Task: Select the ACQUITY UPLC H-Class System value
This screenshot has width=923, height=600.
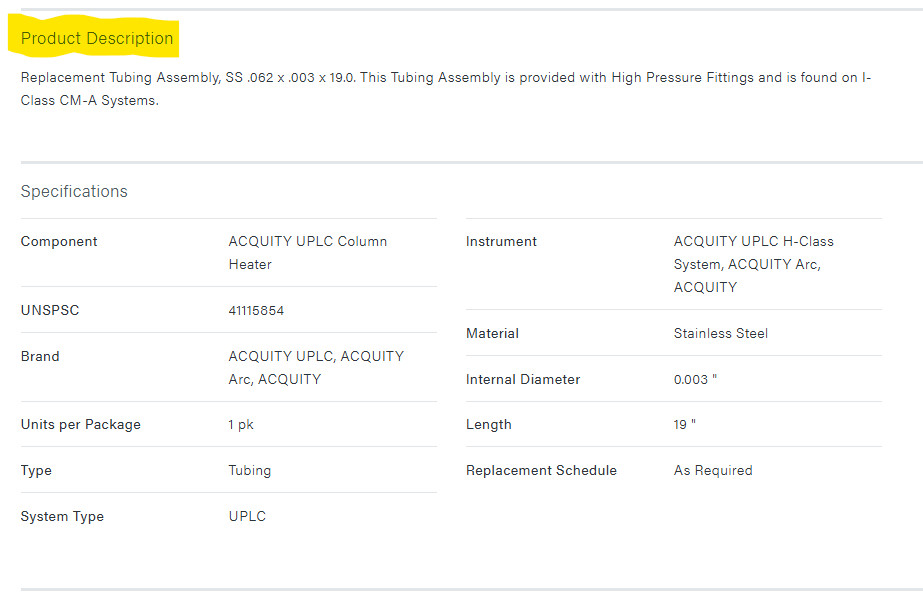Action: pyautogui.click(x=753, y=264)
